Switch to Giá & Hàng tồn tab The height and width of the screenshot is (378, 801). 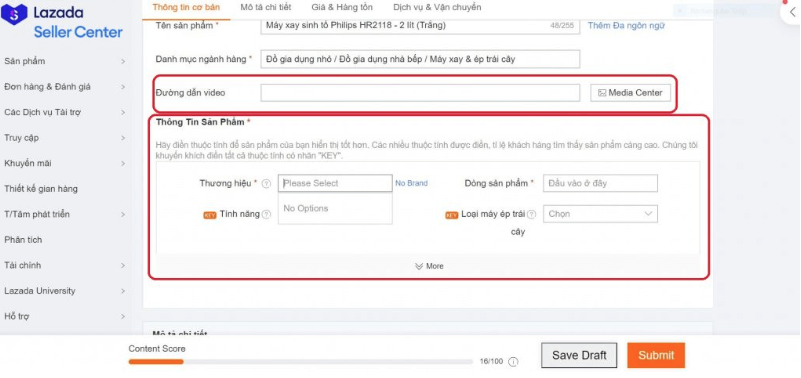click(342, 7)
